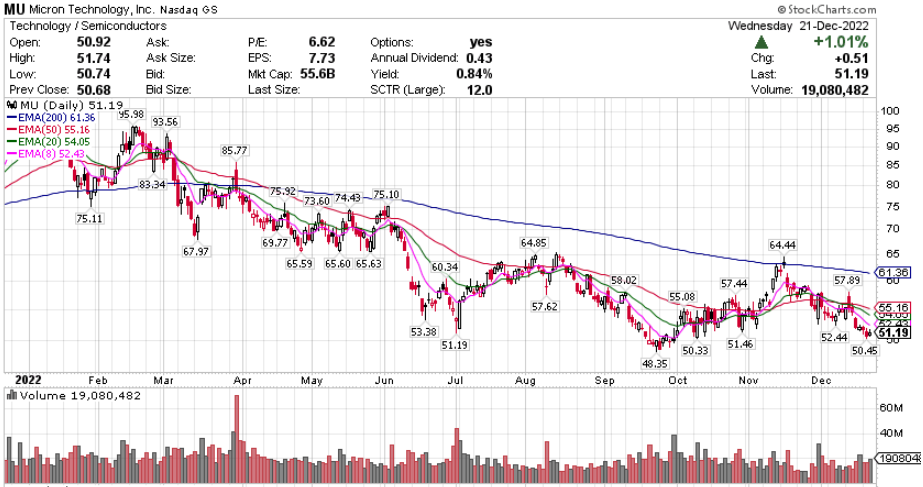This screenshot has height=487, width=923.
Task: Click the 85.77 price label
Action: [234, 150]
